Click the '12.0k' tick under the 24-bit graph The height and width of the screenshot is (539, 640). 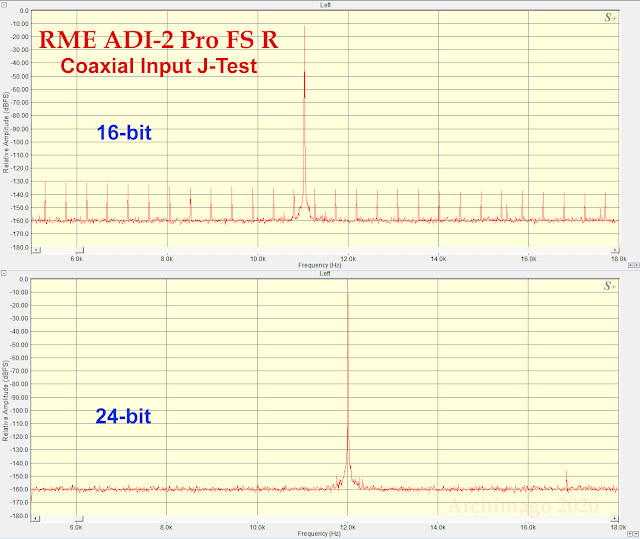tap(347, 527)
